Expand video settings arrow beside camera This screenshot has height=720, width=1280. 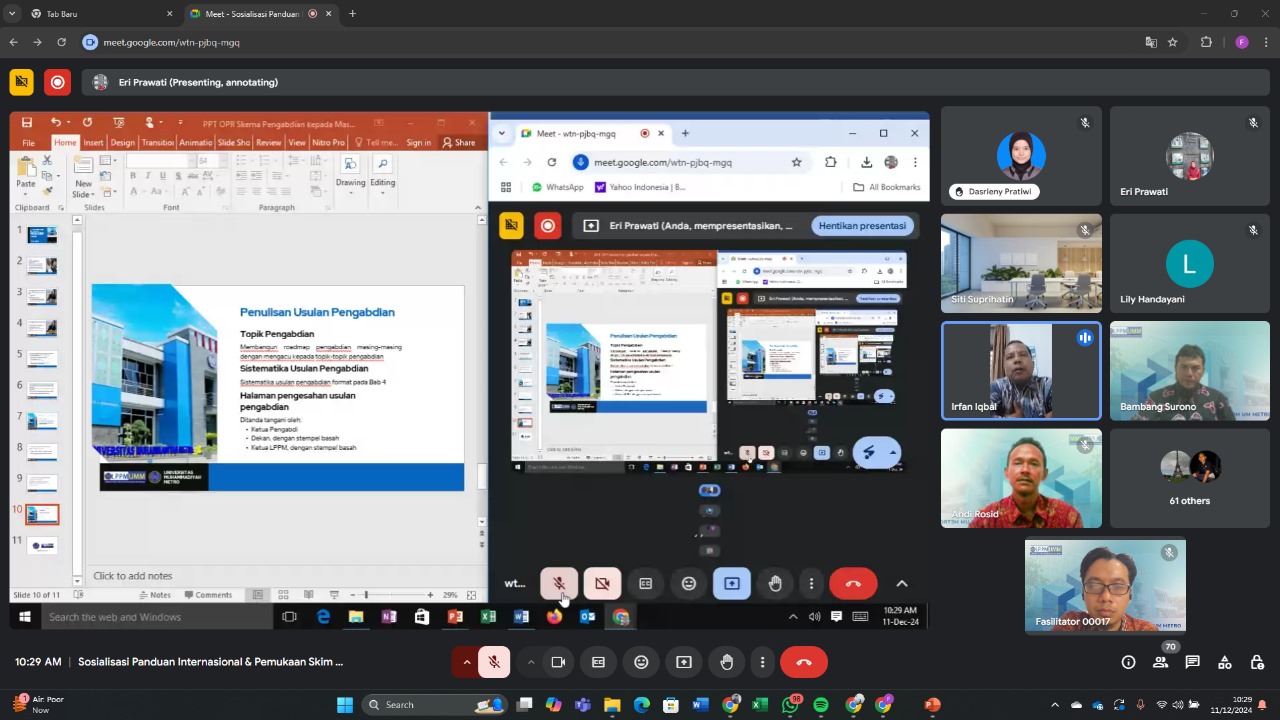[x=530, y=662]
